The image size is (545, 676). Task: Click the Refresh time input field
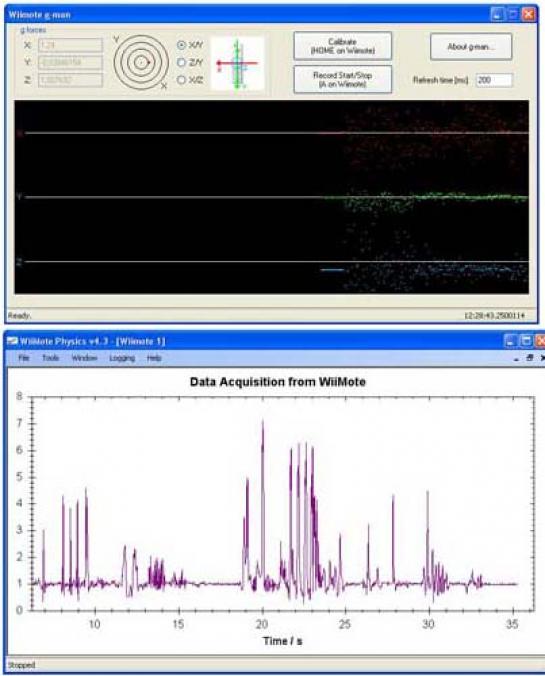point(494,80)
